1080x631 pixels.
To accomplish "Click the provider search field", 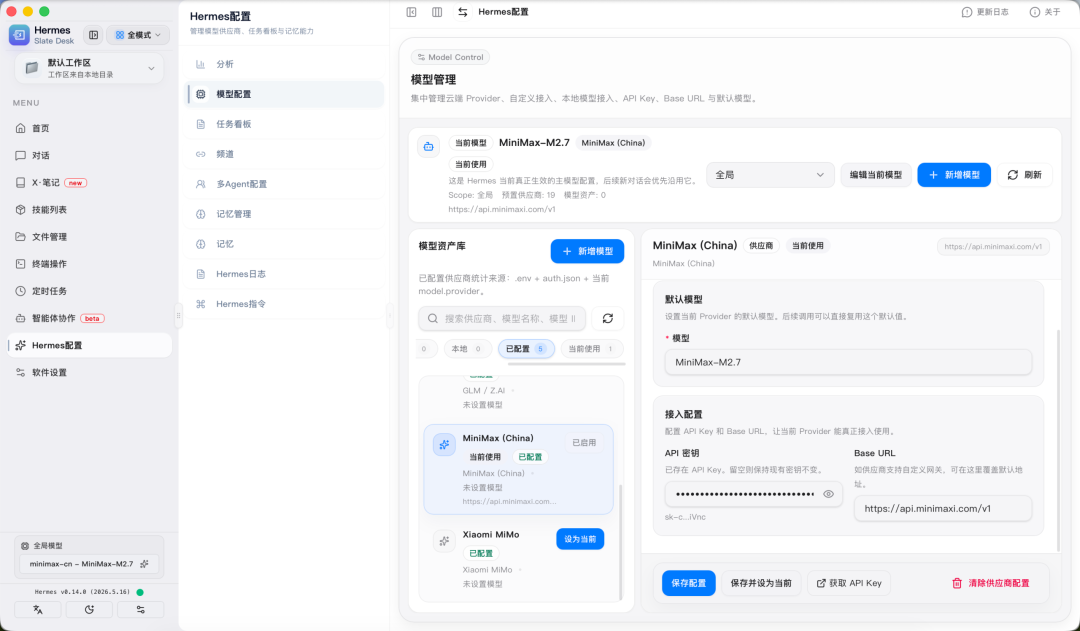I will click(502, 319).
